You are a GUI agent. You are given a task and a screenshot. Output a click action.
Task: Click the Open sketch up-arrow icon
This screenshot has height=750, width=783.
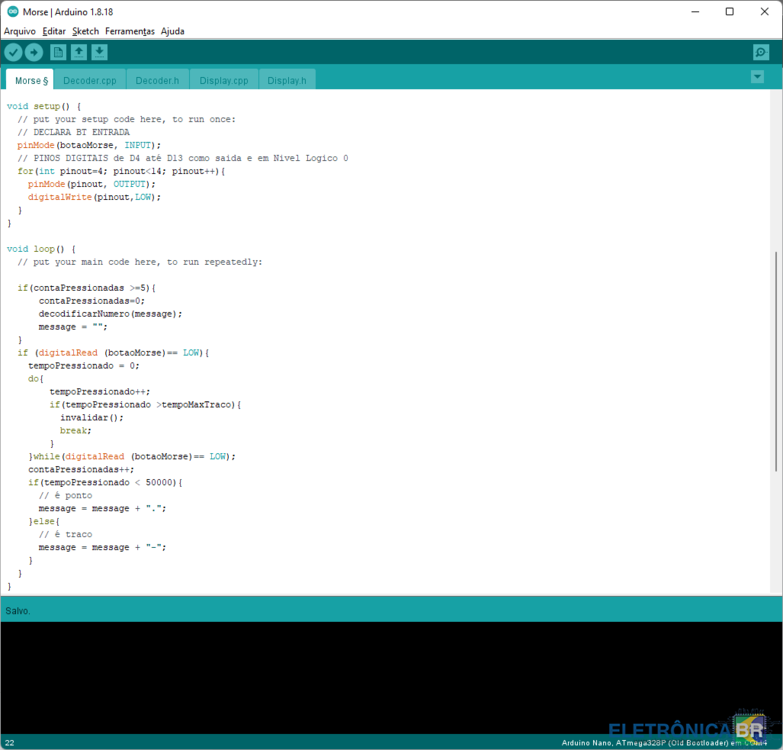pyautogui.click(x=79, y=52)
